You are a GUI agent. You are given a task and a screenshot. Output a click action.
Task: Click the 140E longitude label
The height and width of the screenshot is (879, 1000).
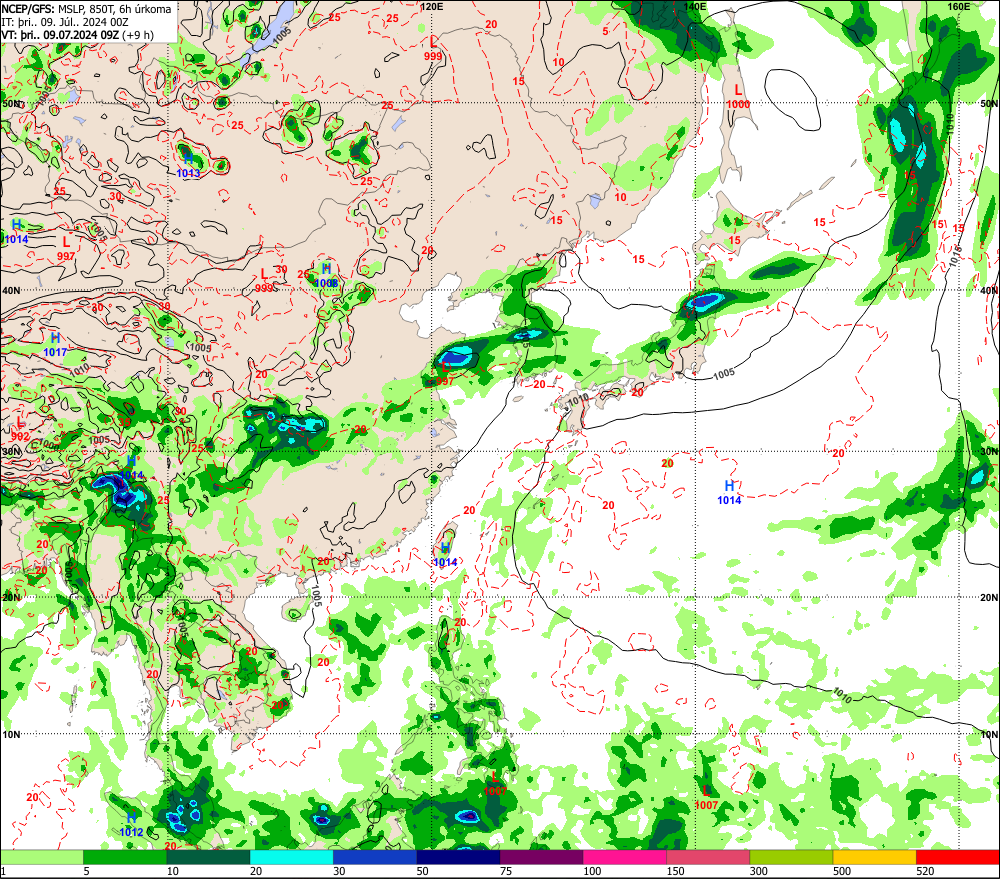pyautogui.click(x=695, y=6)
